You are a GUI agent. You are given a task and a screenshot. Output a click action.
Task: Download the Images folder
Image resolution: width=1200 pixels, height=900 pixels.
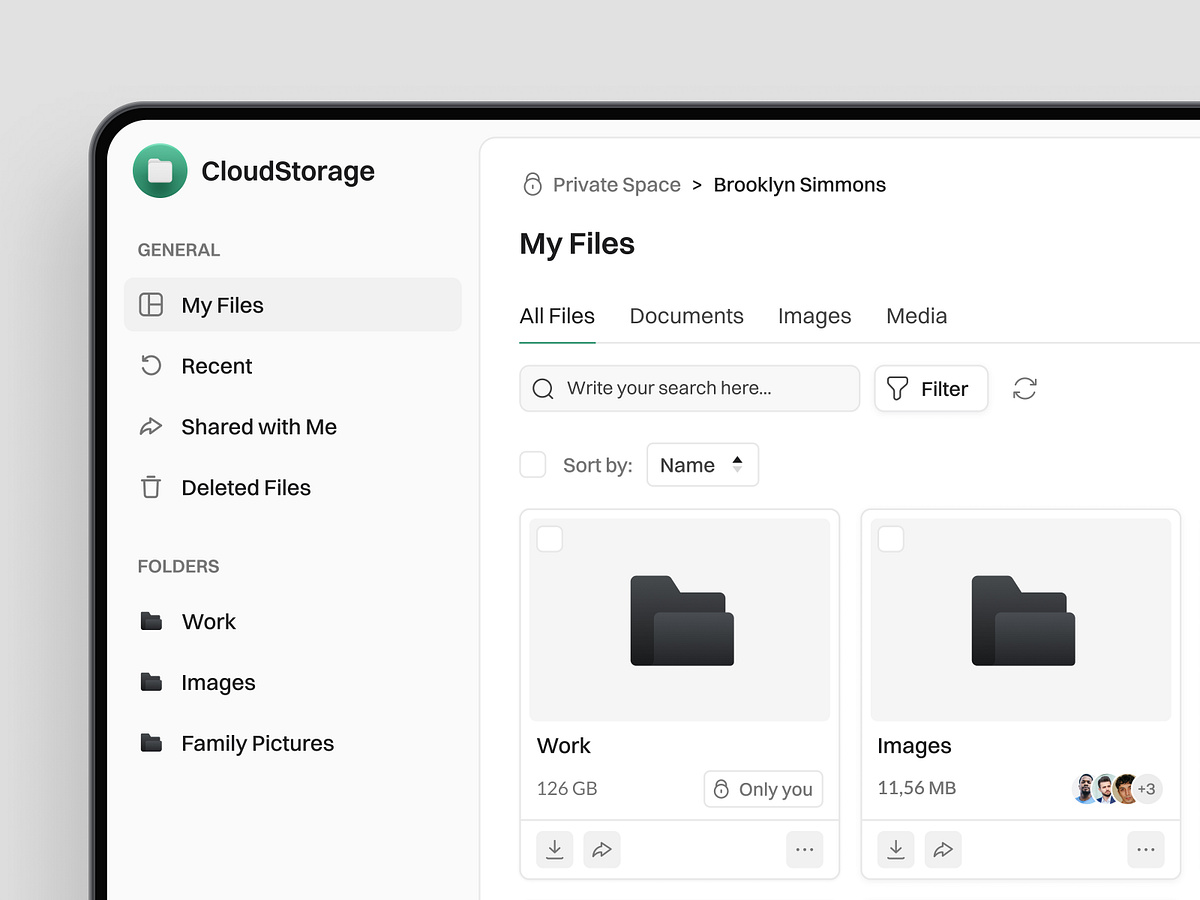pos(896,850)
